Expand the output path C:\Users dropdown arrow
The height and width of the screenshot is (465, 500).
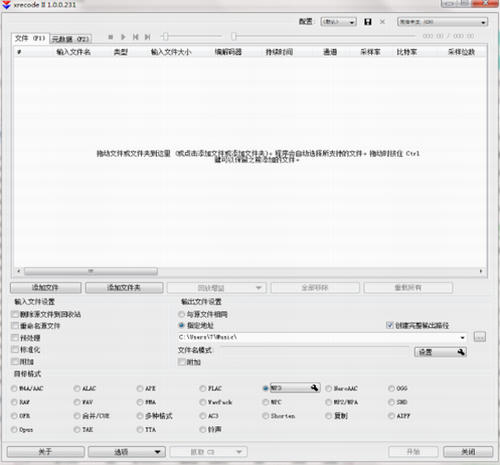click(462, 337)
